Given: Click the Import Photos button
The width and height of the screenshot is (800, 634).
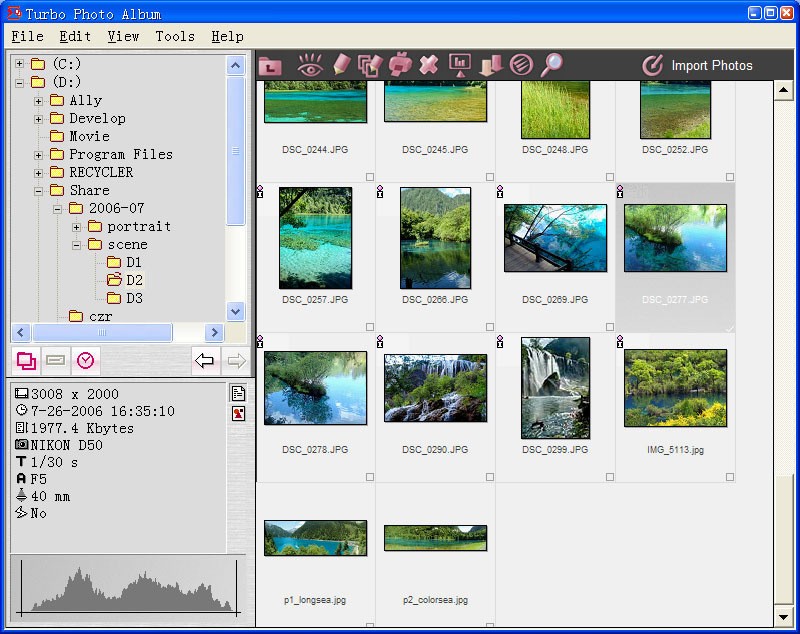Looking at the screenshot, I should [698, 66].
